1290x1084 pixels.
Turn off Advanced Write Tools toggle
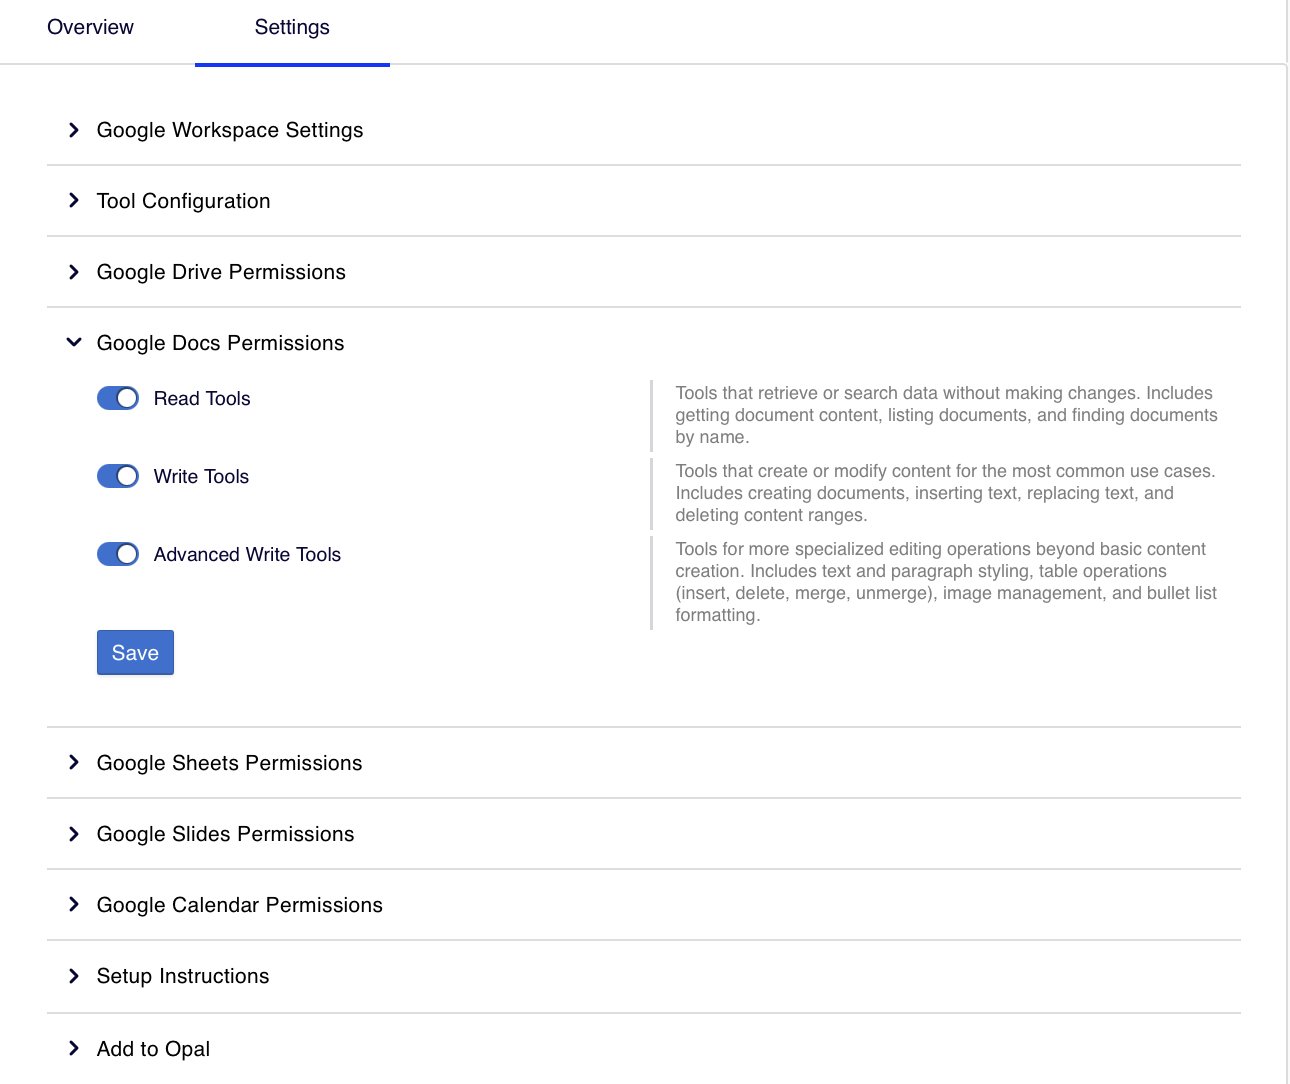[118, 554]
